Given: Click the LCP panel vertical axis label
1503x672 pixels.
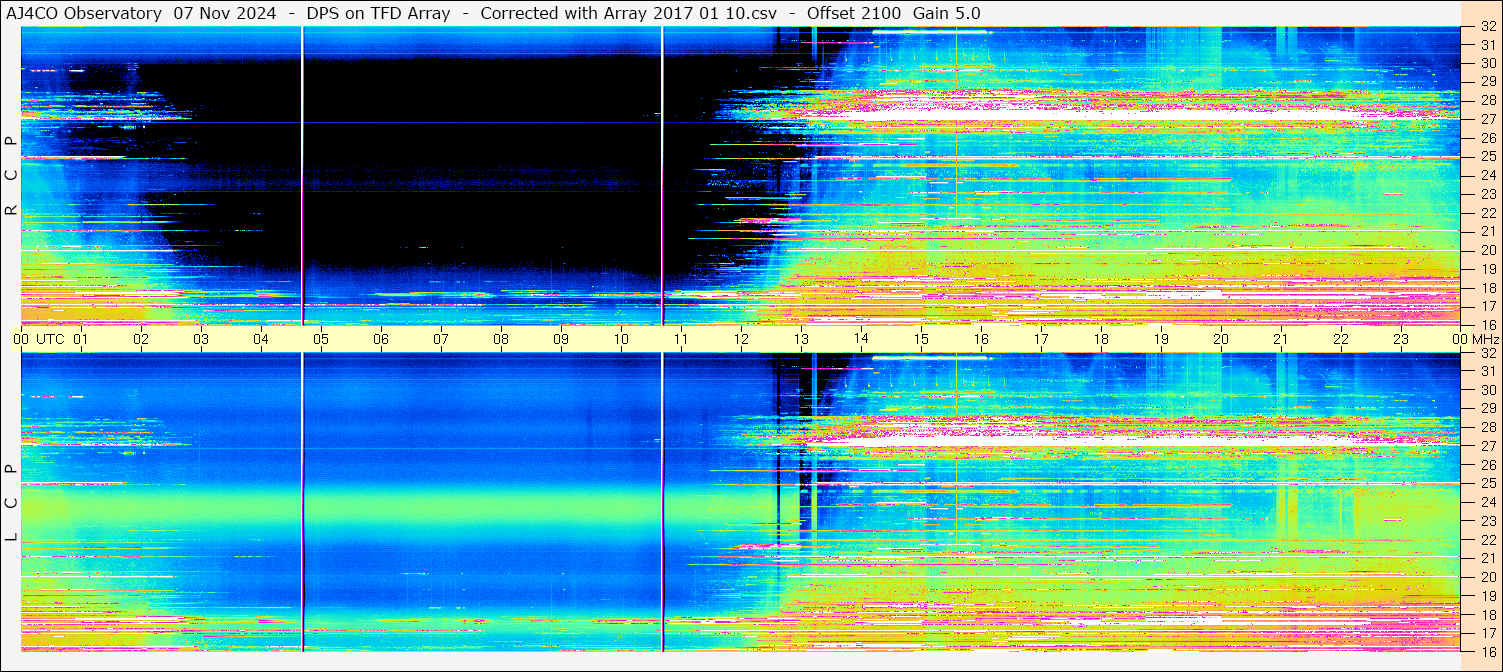Looking at the screenshot, I should 11,503.
